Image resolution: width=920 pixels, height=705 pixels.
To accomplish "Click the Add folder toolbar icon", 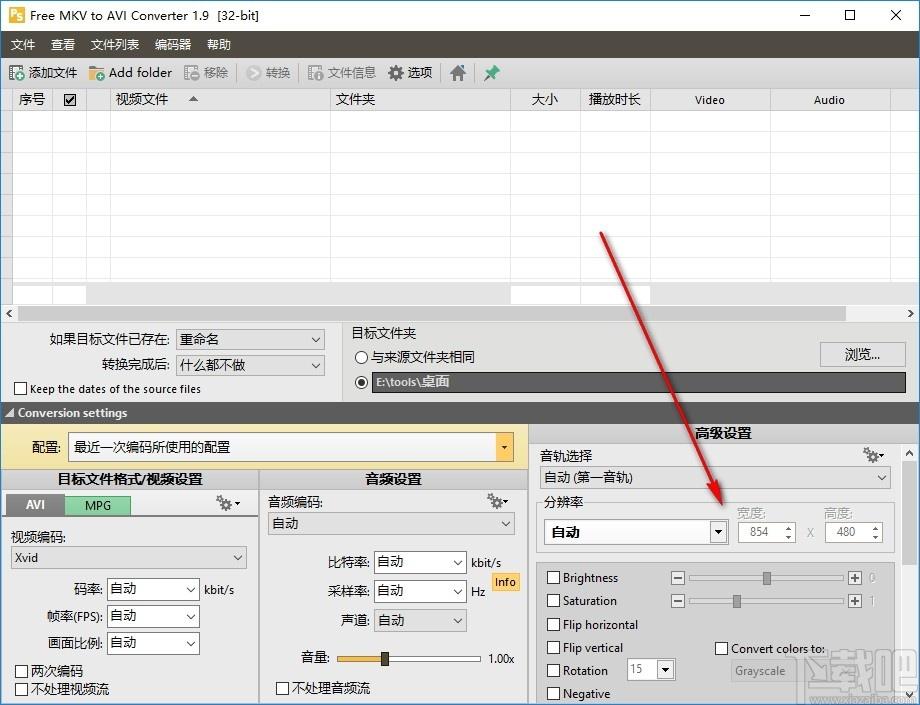I will point(96,73).
